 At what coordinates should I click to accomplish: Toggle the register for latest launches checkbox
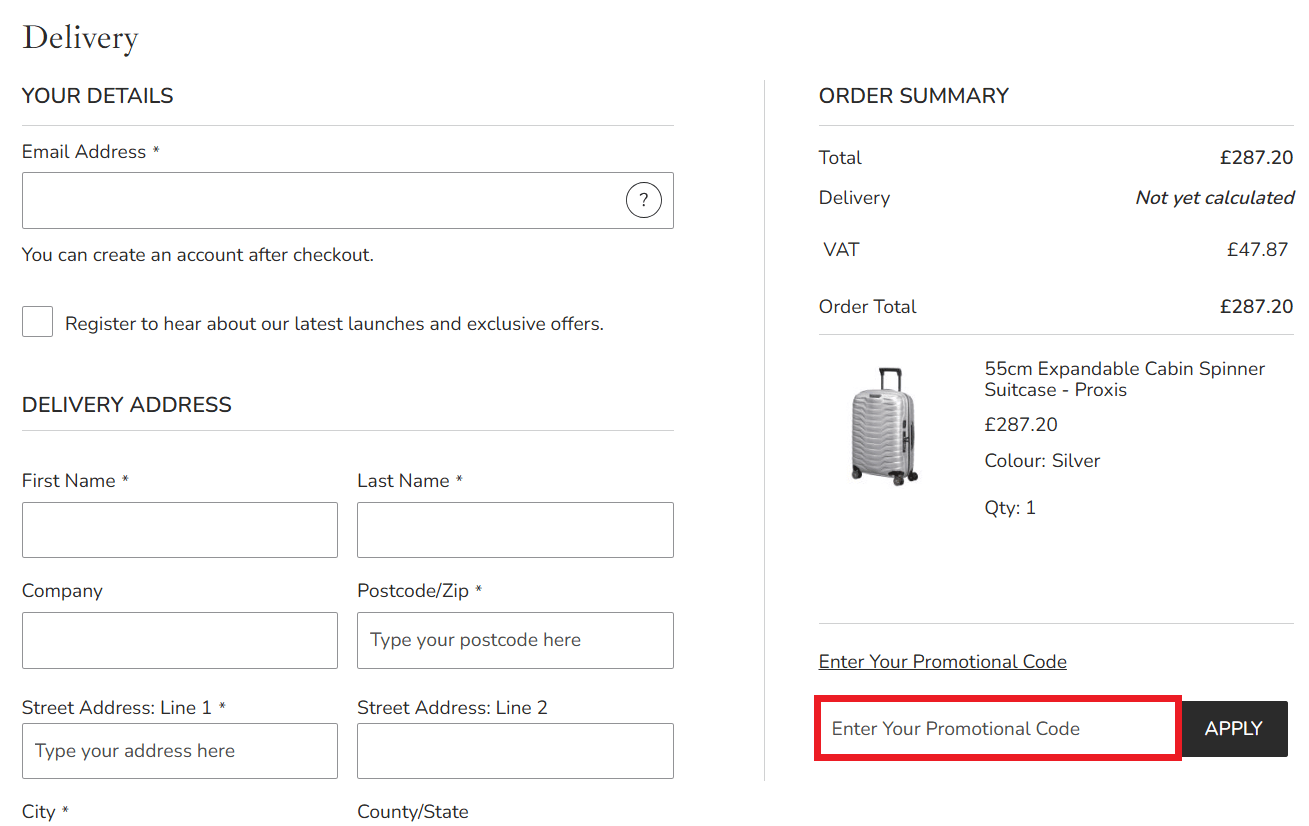(37, 321)
